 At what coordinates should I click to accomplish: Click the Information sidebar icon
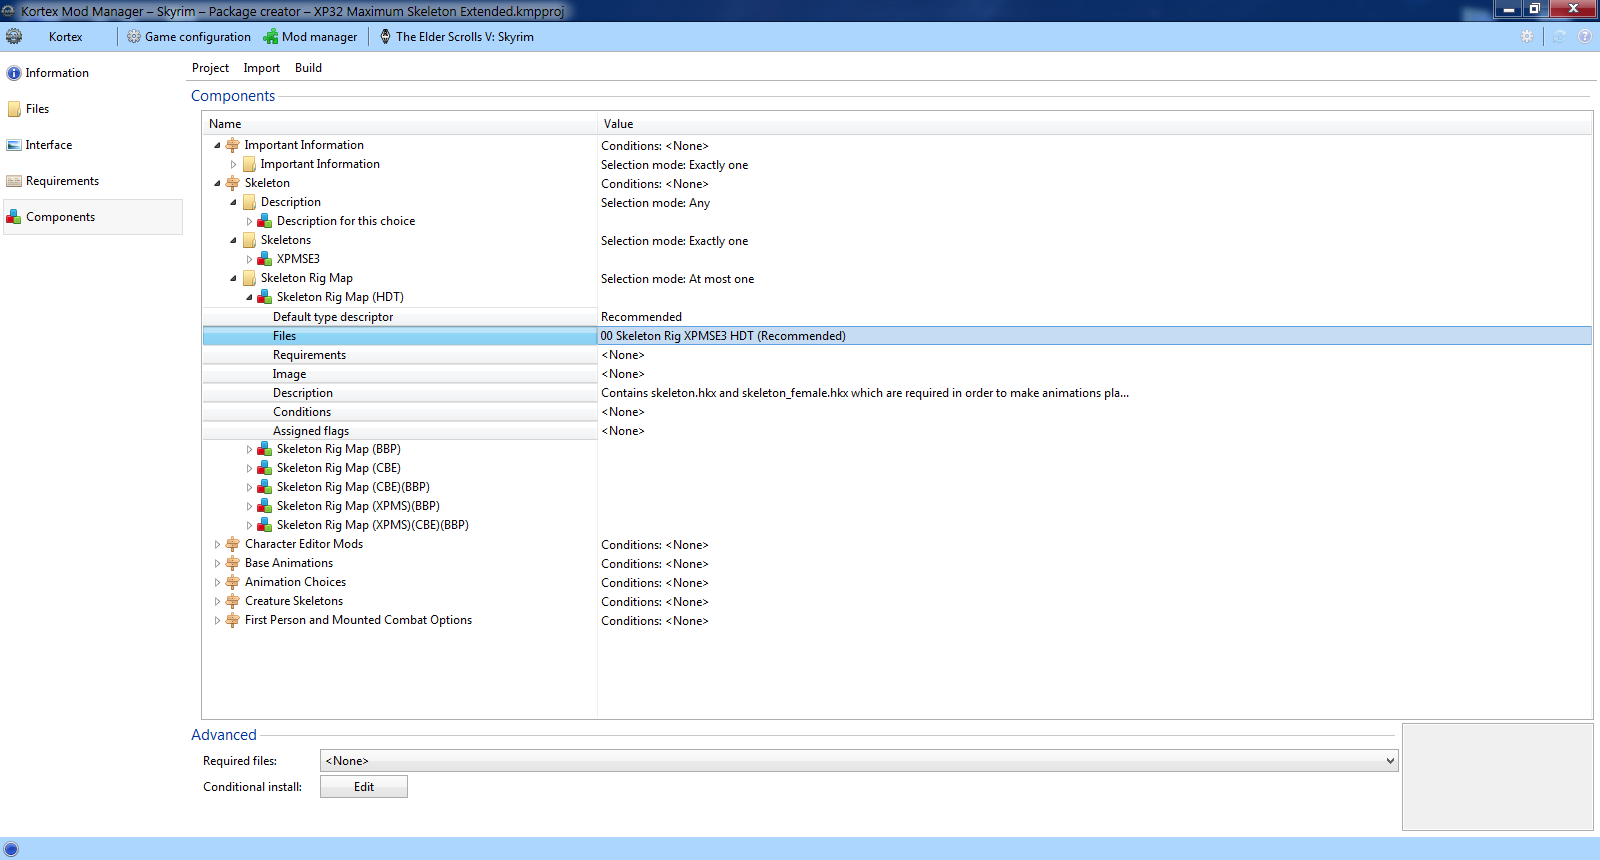click(14, 73)
